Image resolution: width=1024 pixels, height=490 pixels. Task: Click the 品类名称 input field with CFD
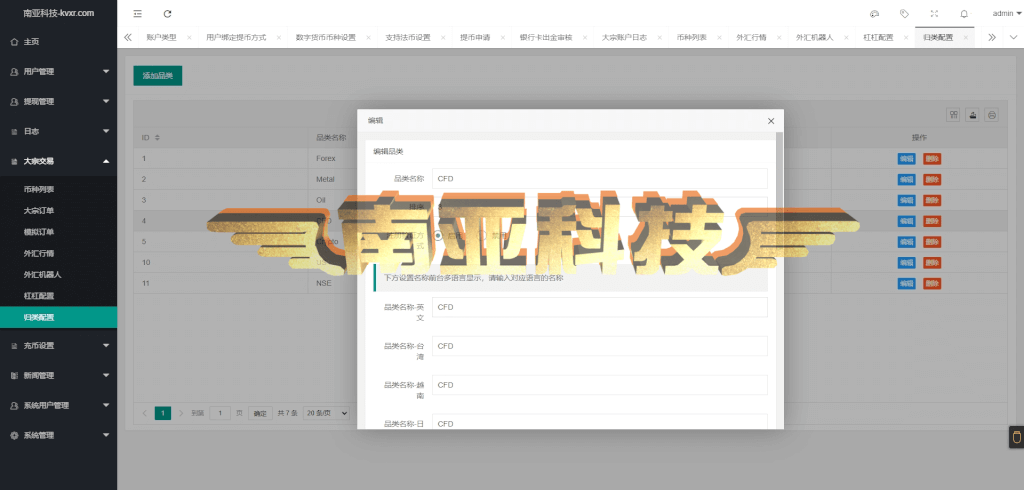pyautogui.click(x=600, y=178)
